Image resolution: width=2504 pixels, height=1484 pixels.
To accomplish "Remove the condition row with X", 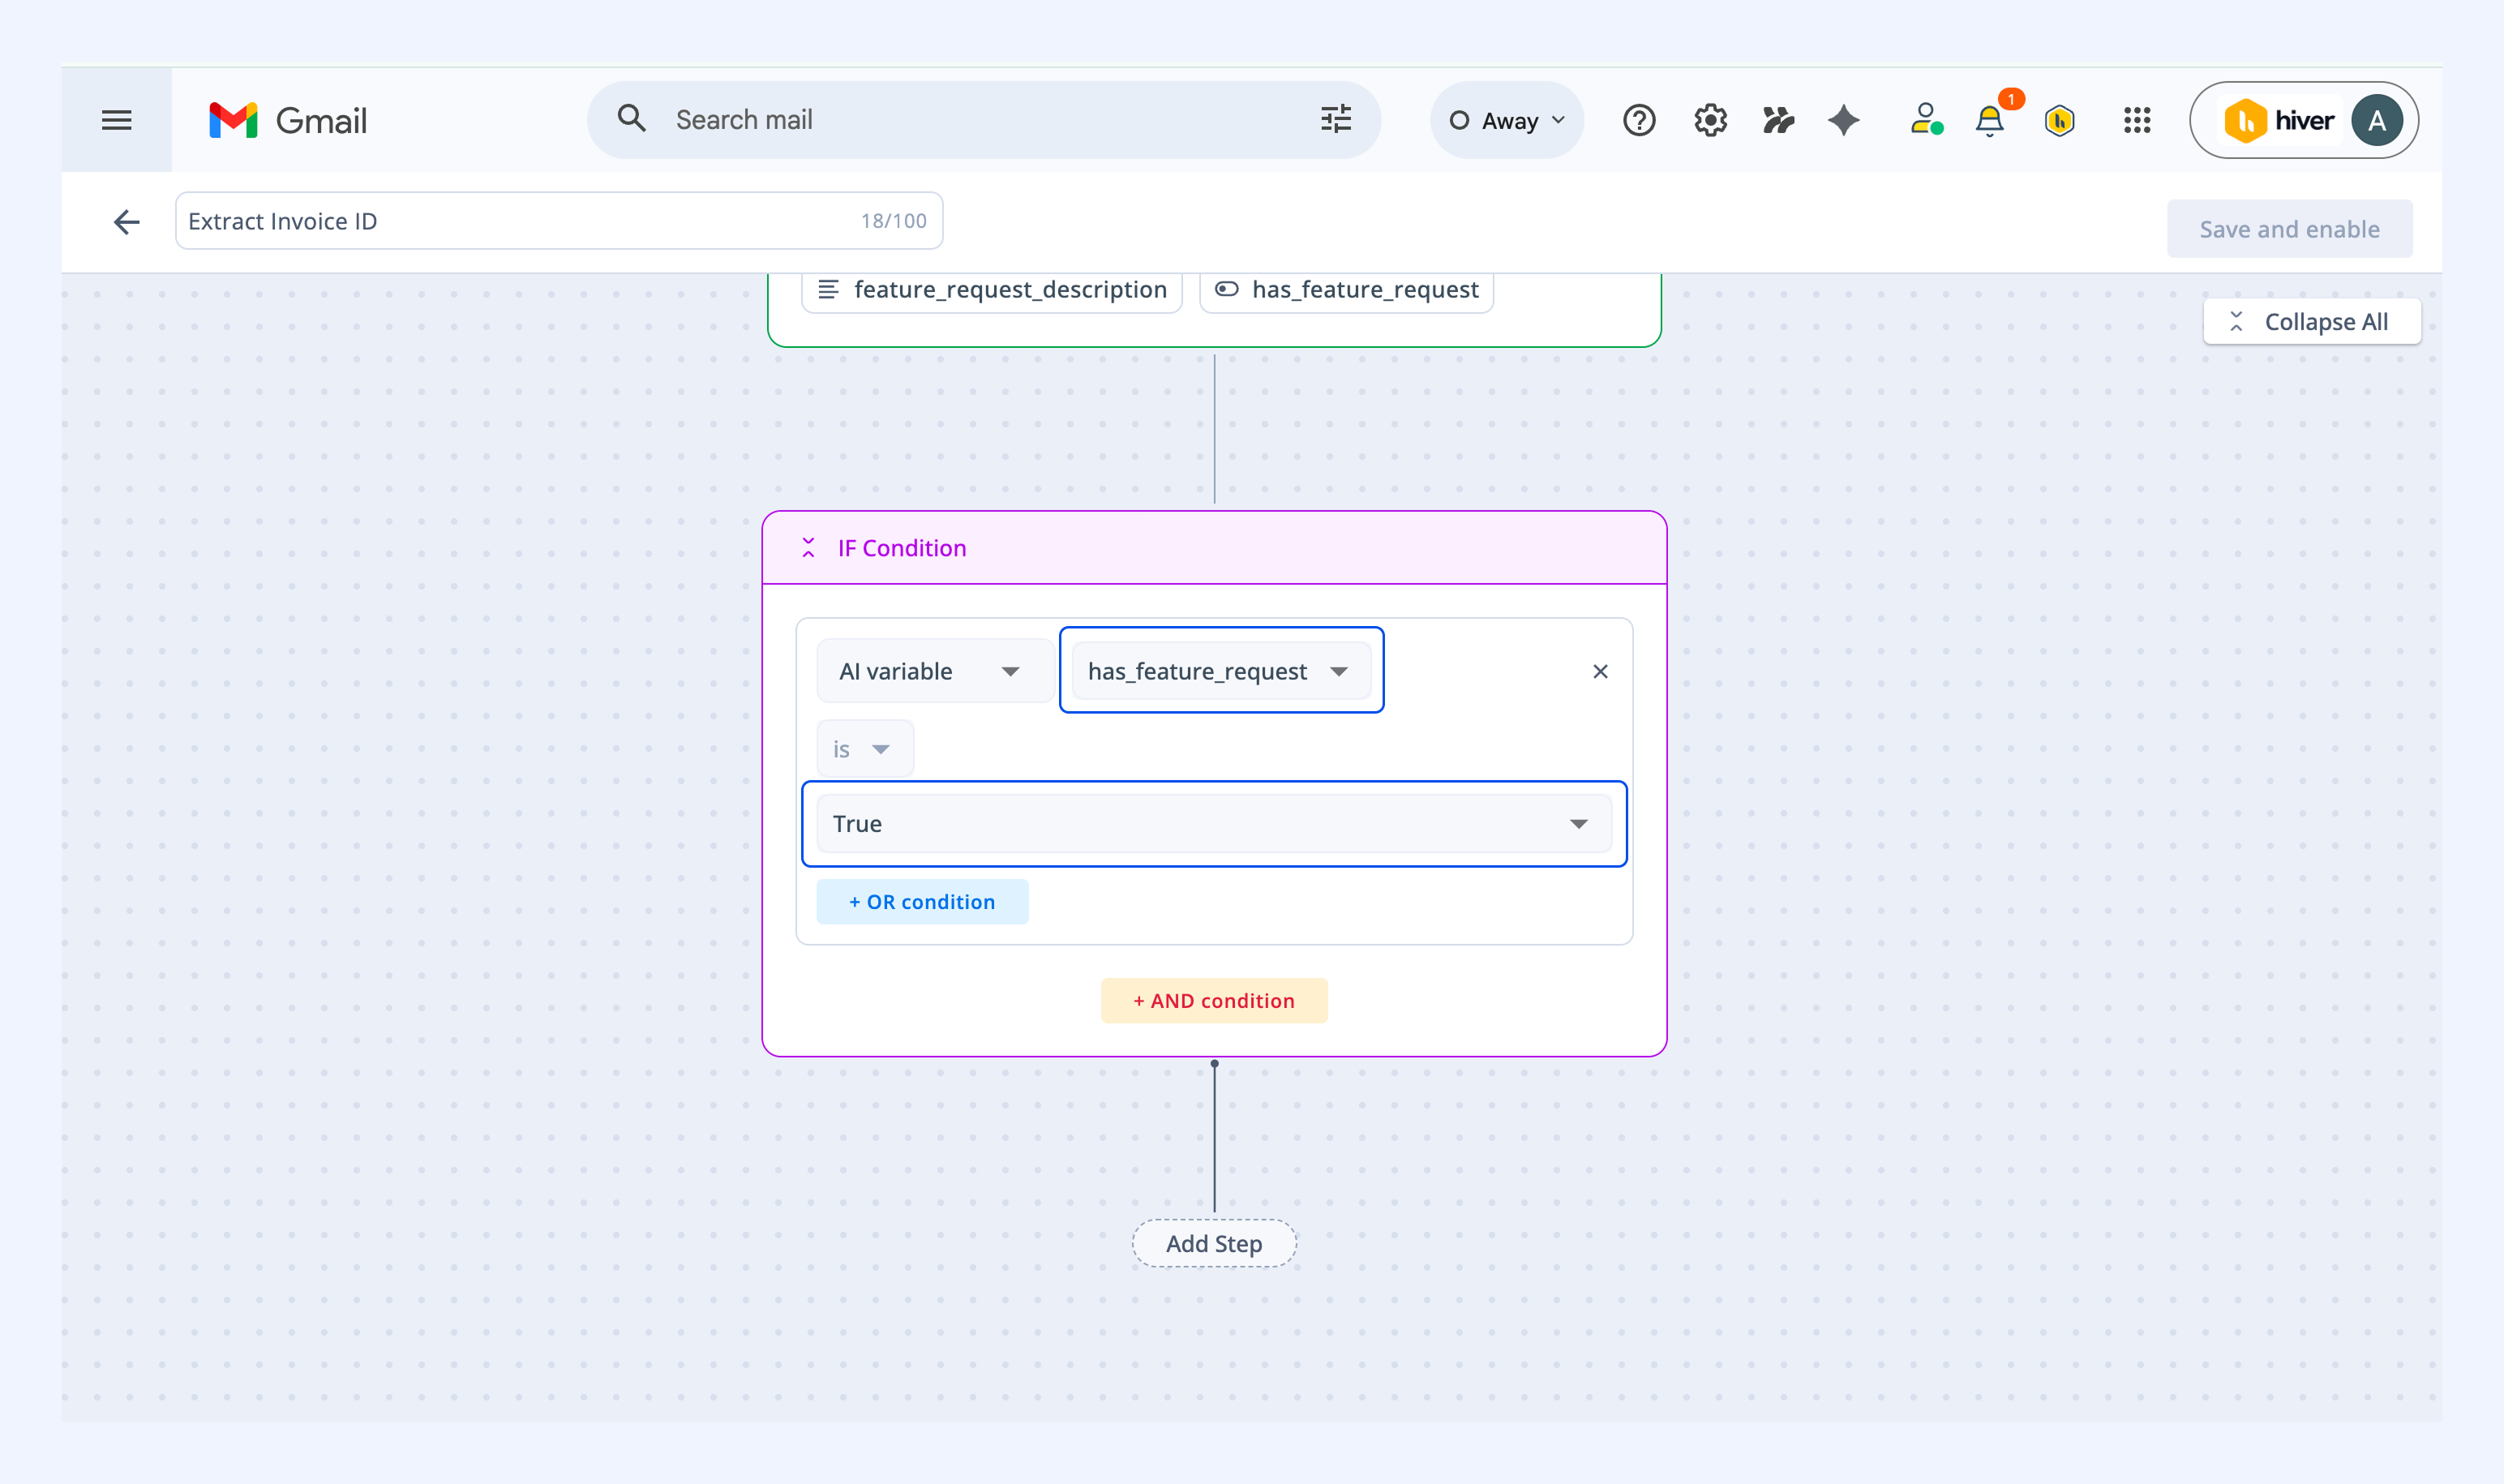I will (x=1599, y=671).
